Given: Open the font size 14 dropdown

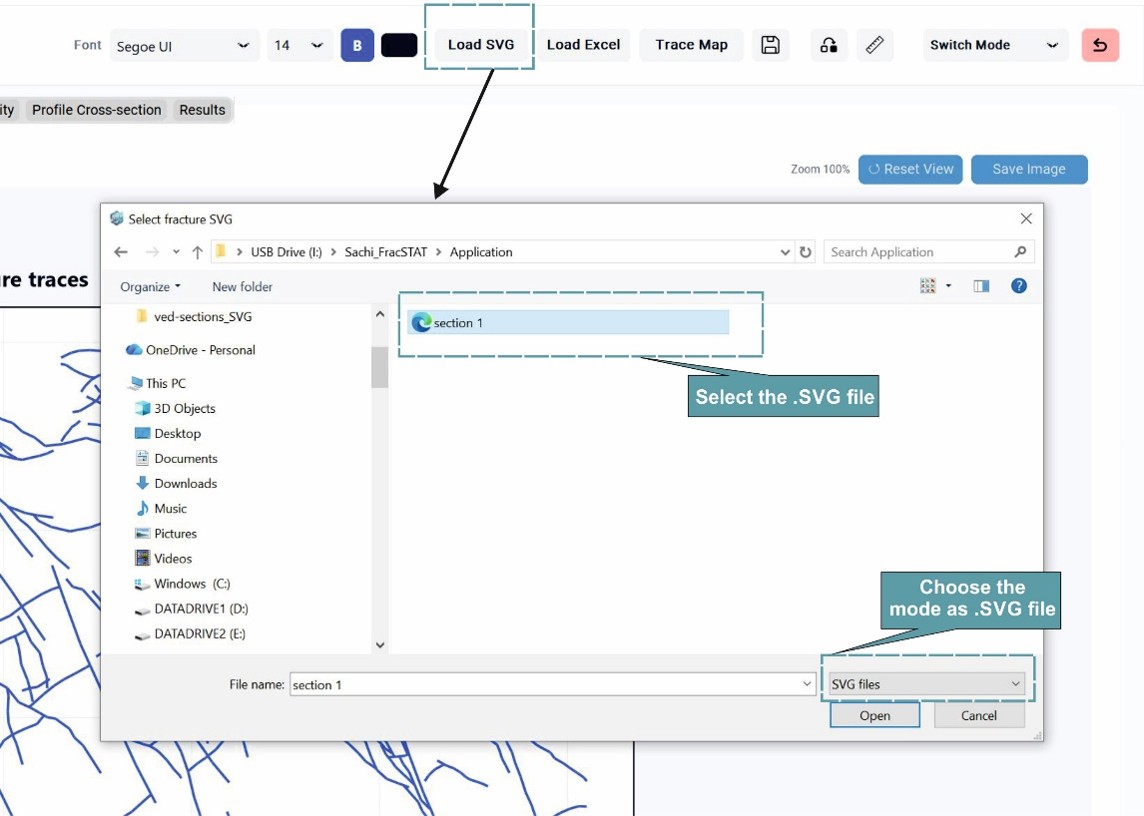Looking at the screenshot, I should coord(300,46).
